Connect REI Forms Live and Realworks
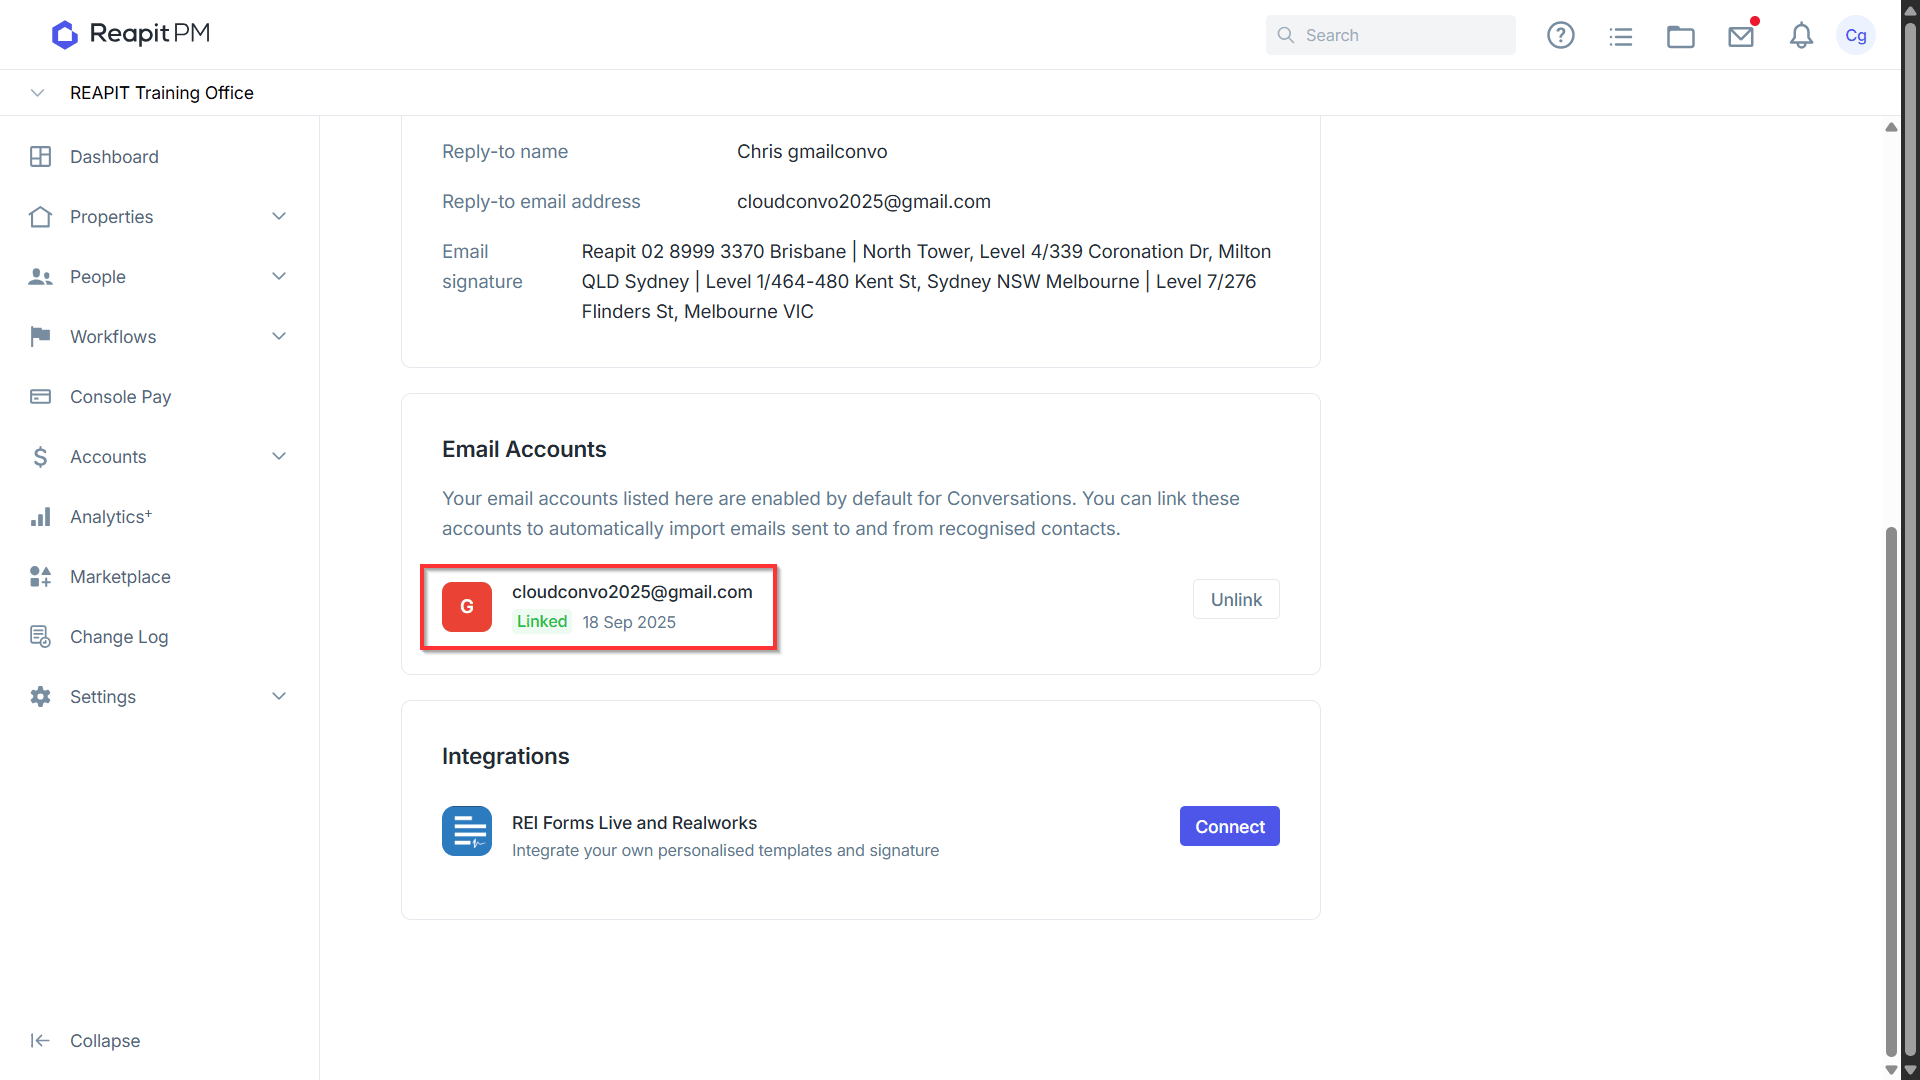Screen dimensions: 1920x1080 1229,826
